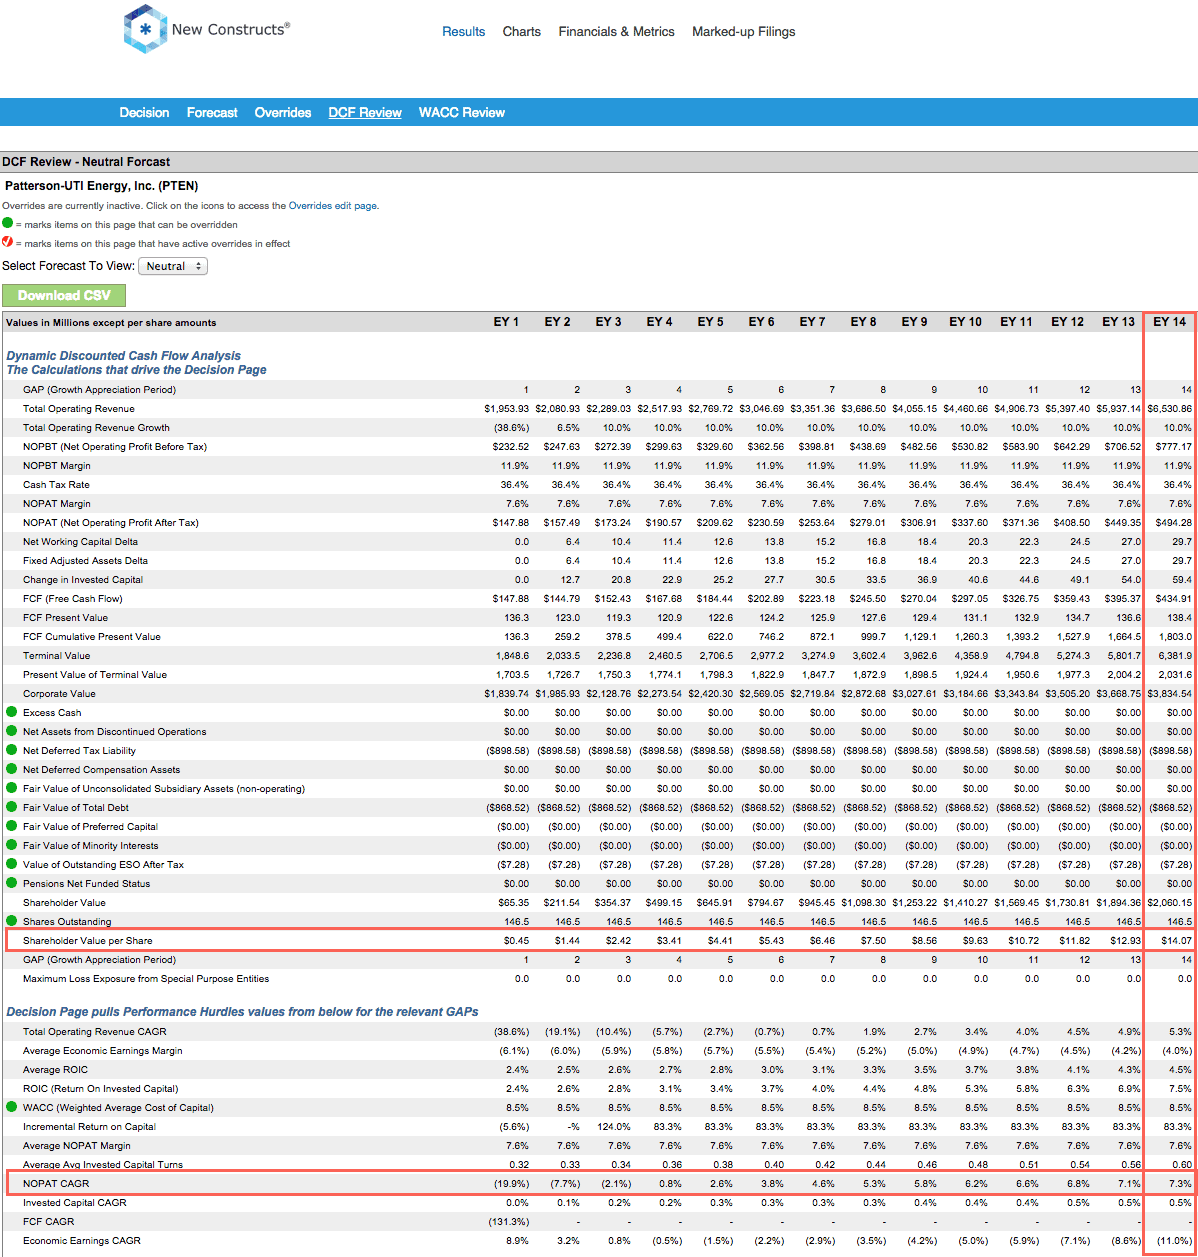Viewport: 1198px width, 1257px height.
Task: Follow the Overrides edit page link
Action: coord(333,206)
